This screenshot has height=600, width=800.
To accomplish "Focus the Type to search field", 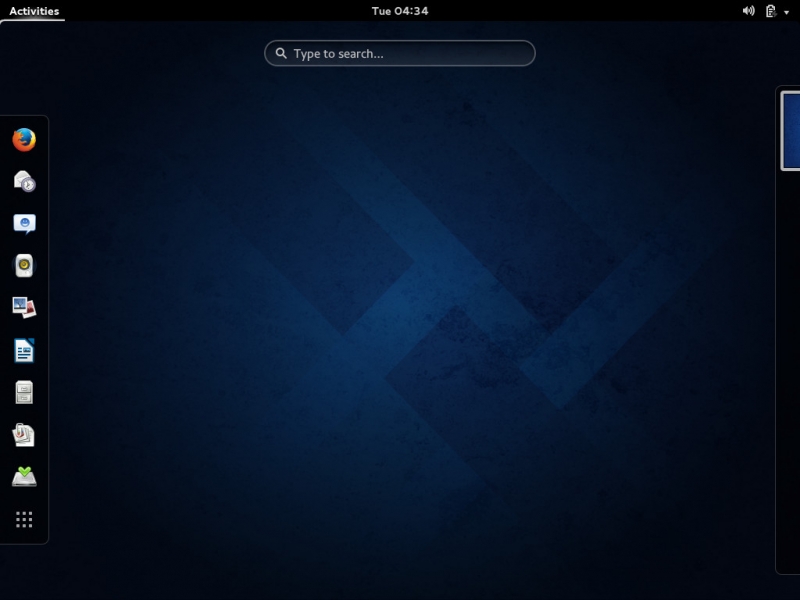I will click(399, 53).
